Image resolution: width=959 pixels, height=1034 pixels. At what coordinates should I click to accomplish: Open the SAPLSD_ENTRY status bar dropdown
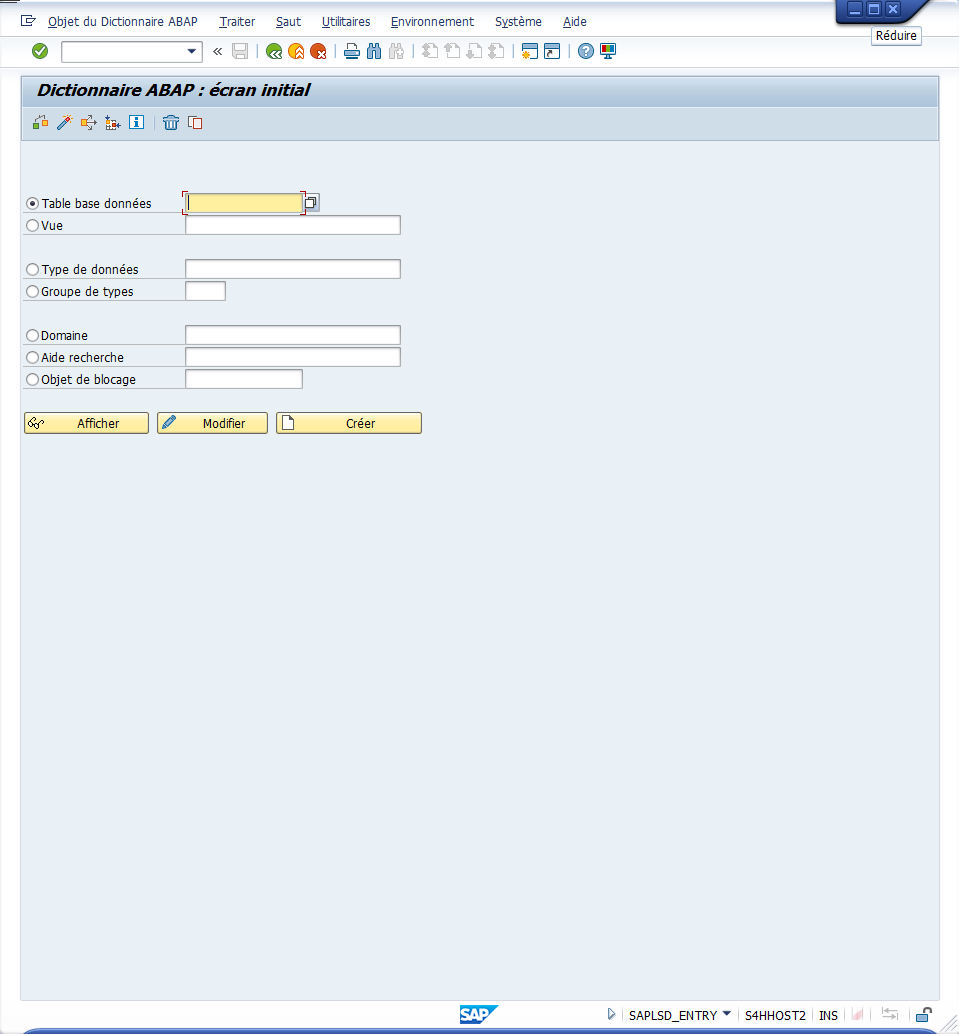tap(726, 1014)
